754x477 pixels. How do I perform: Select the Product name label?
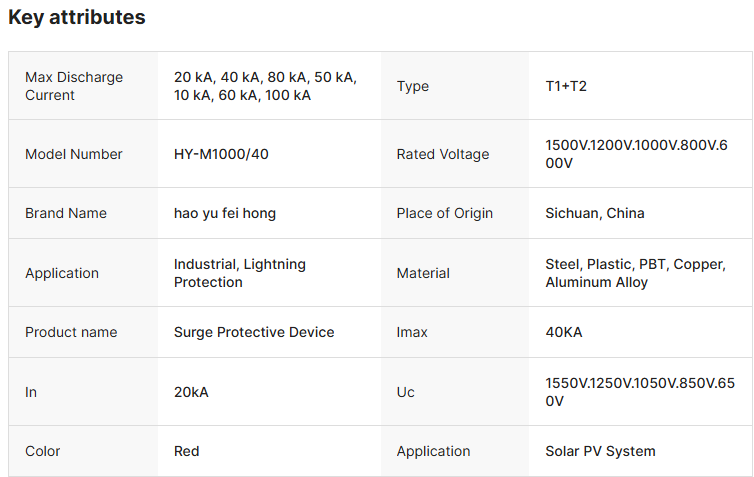coord(71,332)
